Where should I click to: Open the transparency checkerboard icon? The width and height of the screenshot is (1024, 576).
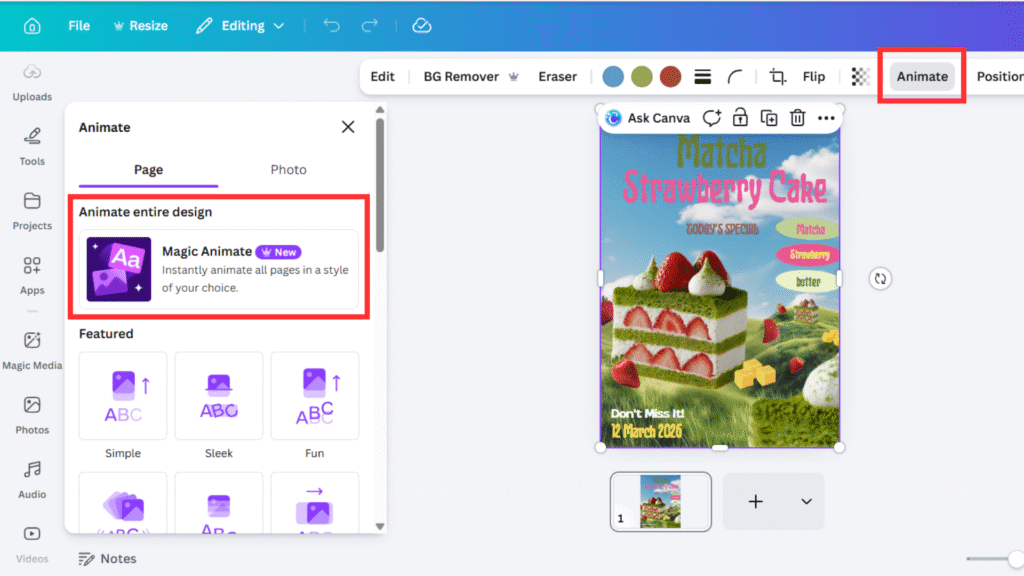(860, 77)
